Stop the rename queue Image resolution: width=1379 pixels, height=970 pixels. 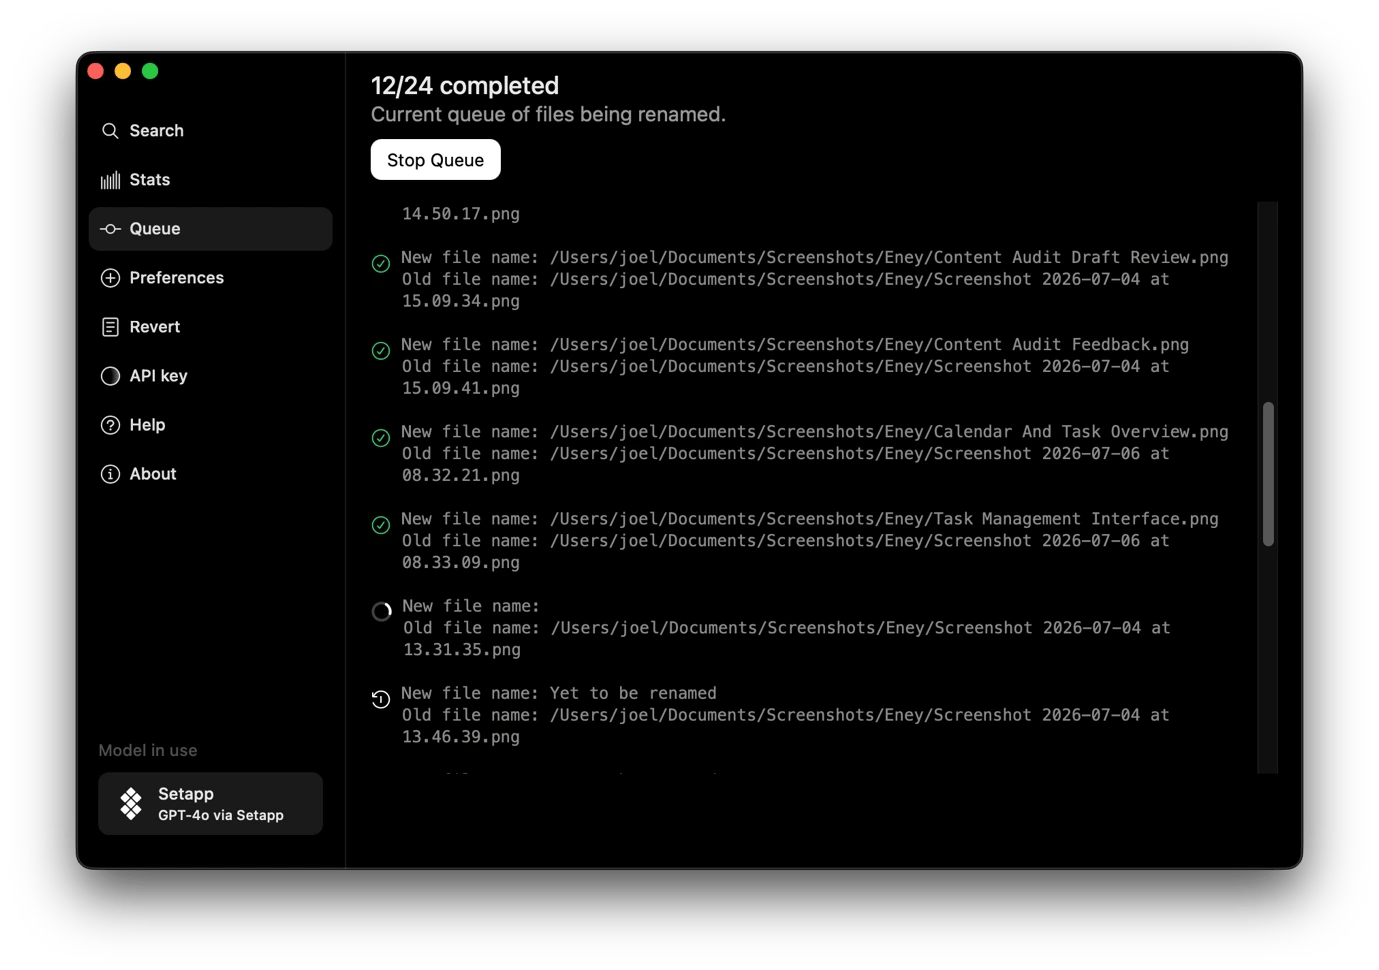click(x=435, y=160)
